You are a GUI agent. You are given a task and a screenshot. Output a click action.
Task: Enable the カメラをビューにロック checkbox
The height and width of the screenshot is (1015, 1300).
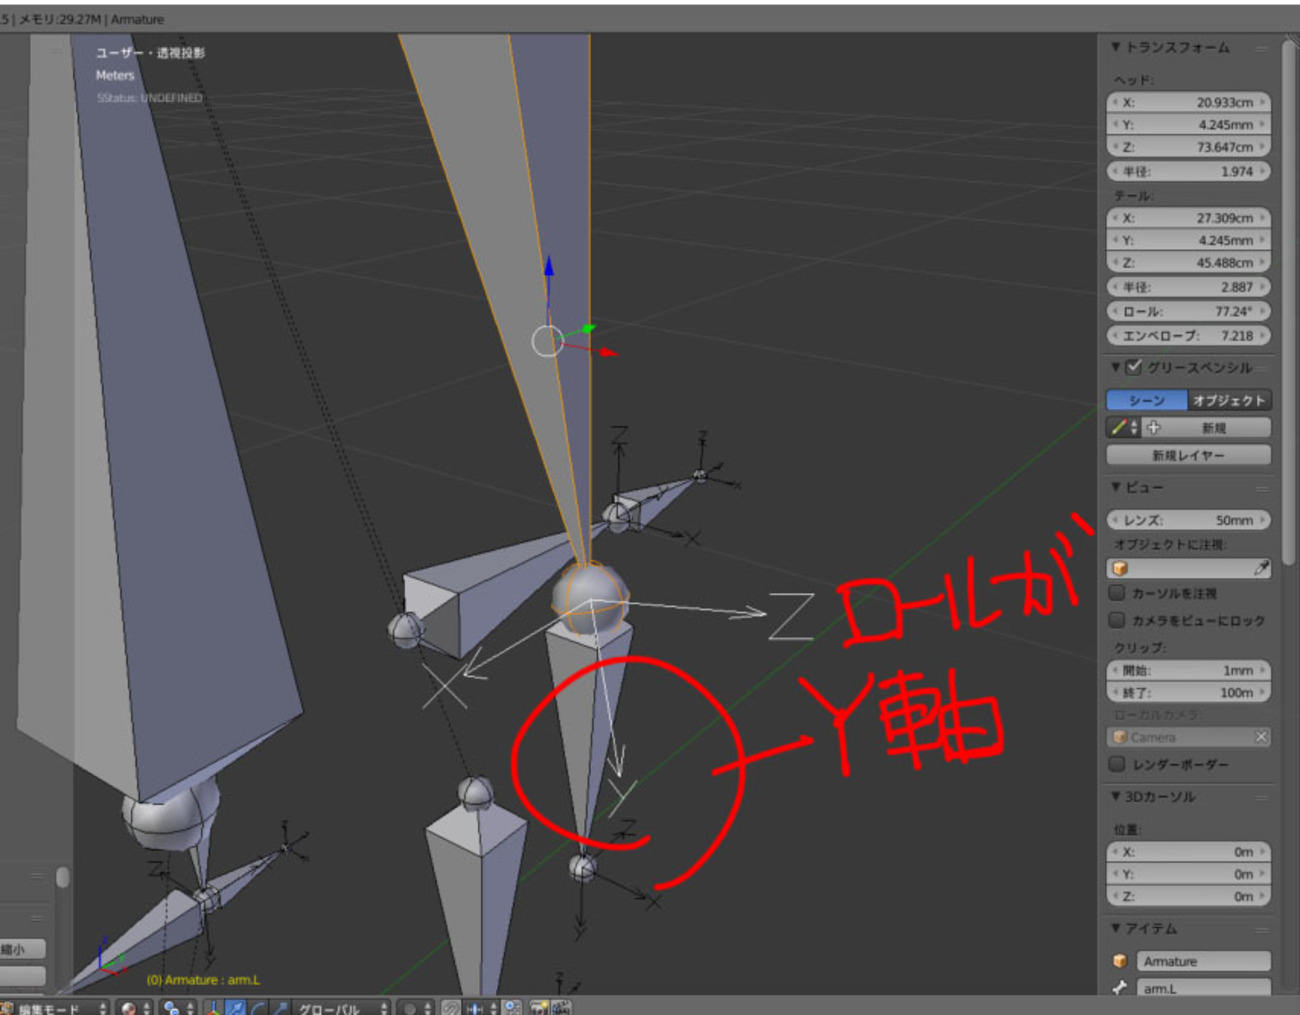click(1117, 620)
